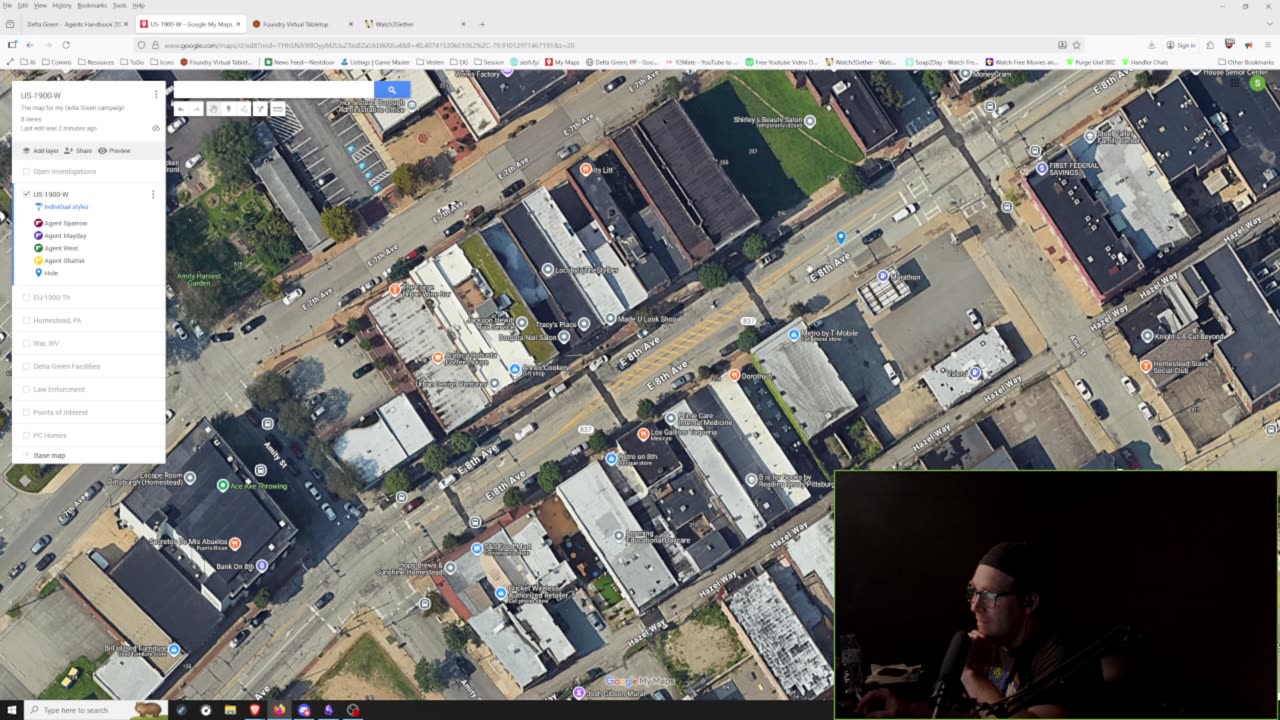1280x720 pixels.
Task: Open the Other Bookmarks folder
Action: [1245, 62]
